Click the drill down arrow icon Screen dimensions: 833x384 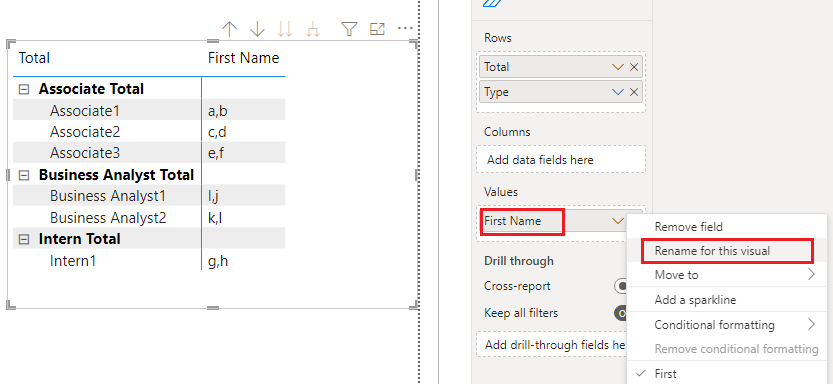[x=257, y=29]
